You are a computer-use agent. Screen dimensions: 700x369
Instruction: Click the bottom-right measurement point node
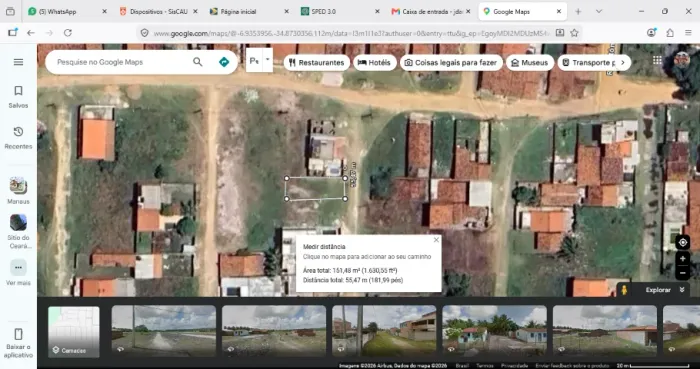click(345, 199)
